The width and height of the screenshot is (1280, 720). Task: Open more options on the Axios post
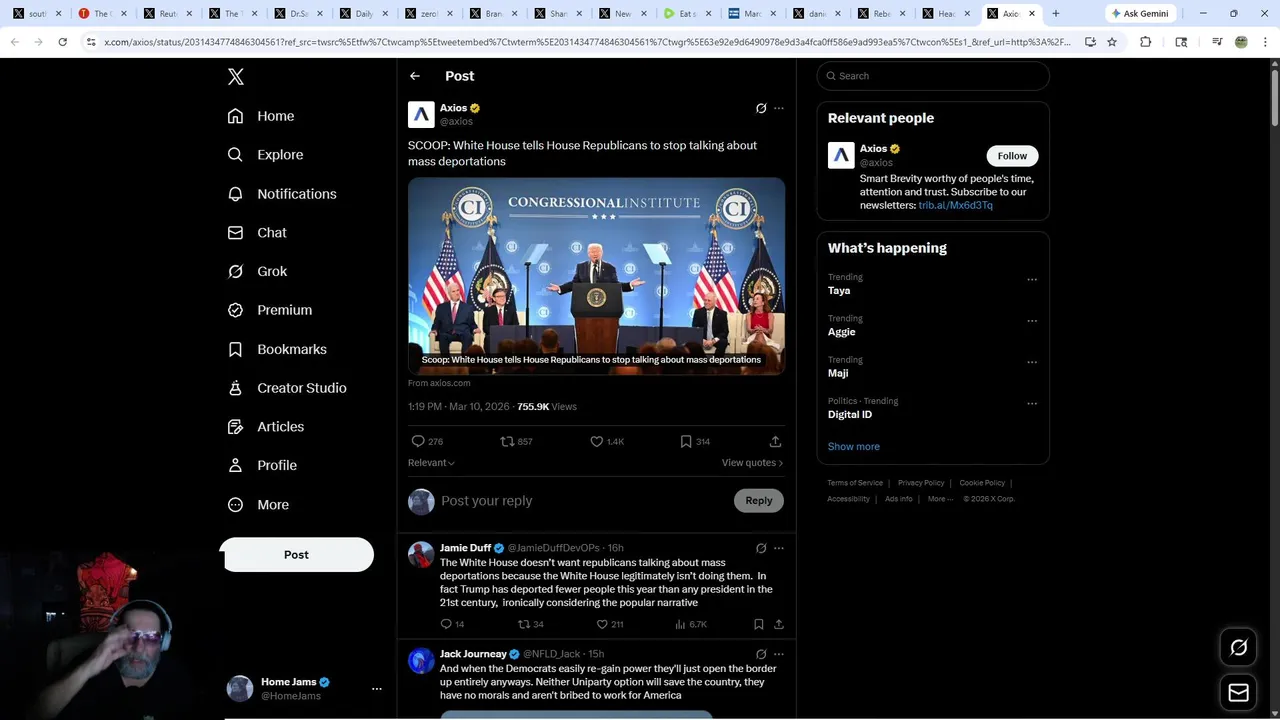click(x=779, y=108)
